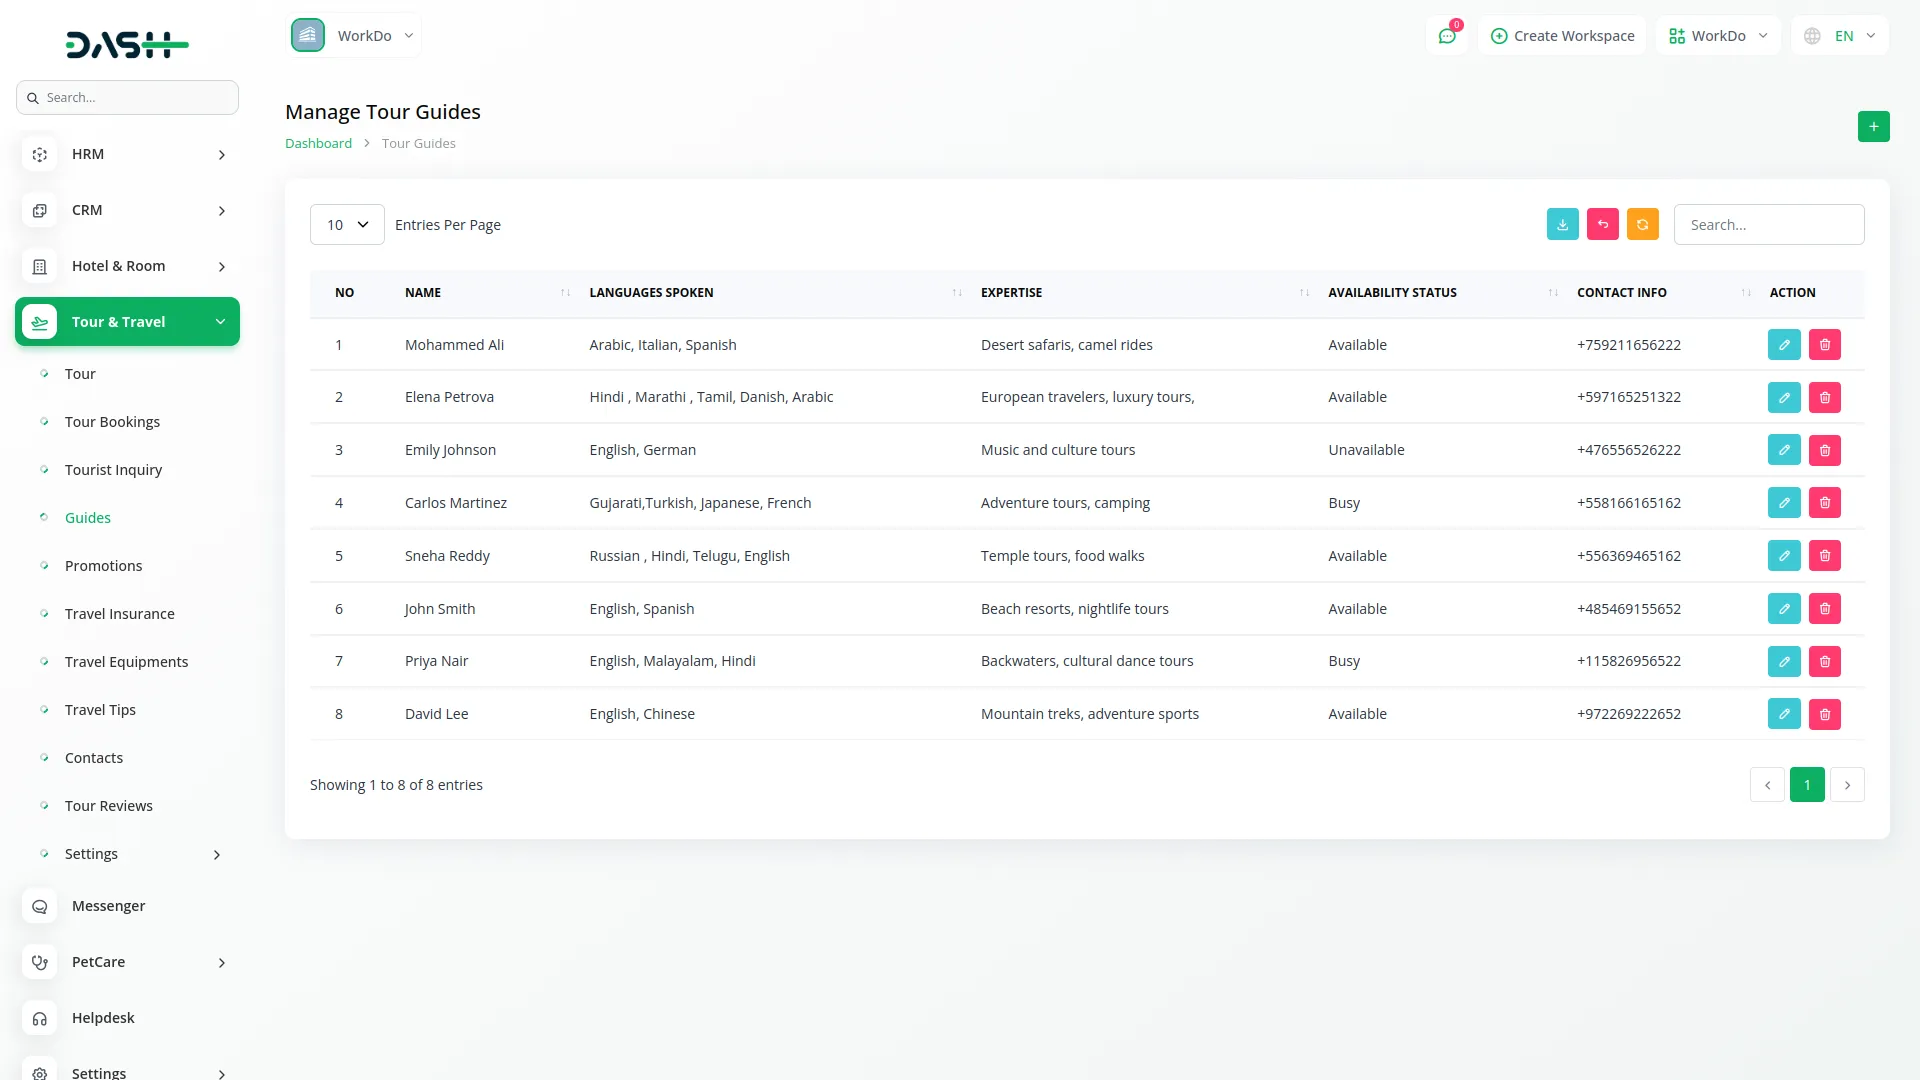
Task: Click the pink reset arrow icon
Action: tap(1602, 224)
